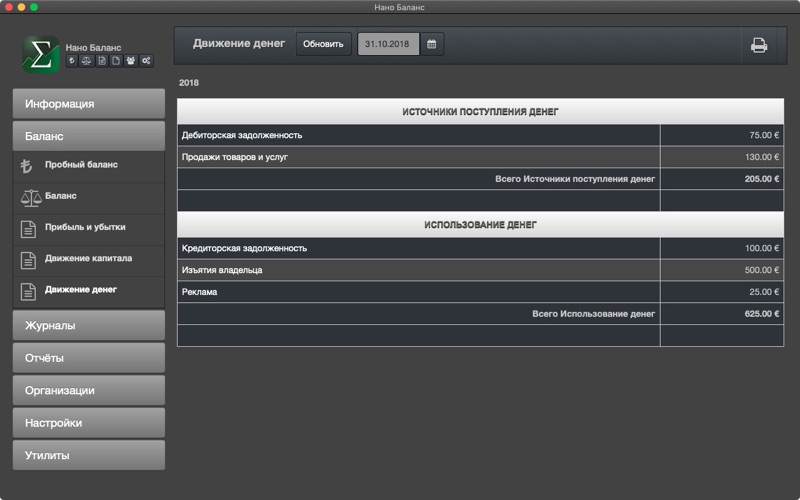Screen dimensions: 800x500
Task: Click the Нано Баланс sigma logo
Action: (x=40, y=54)
